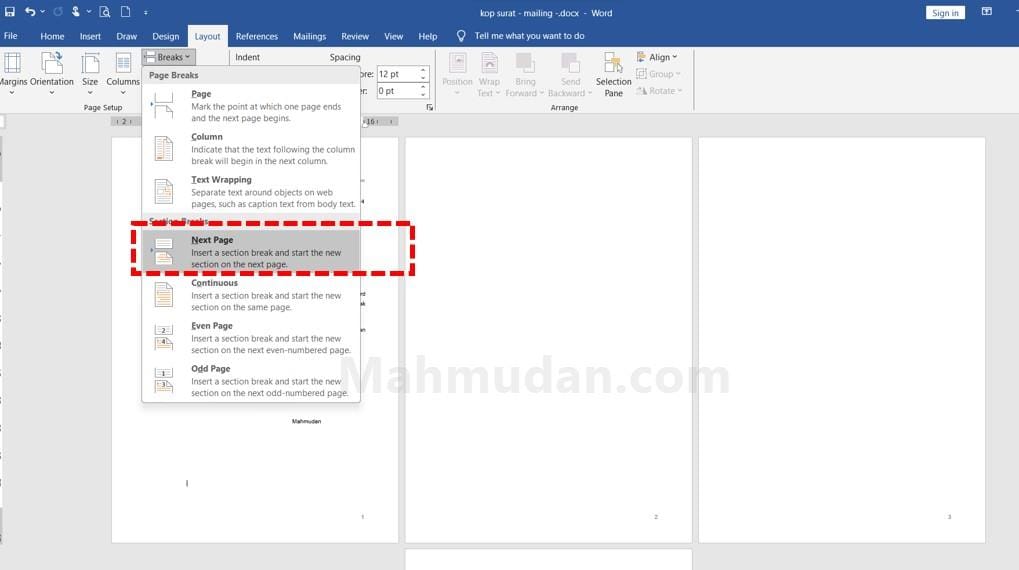Collapse the Breaks dropdown button
The image size is (1019, 570).
168,57
